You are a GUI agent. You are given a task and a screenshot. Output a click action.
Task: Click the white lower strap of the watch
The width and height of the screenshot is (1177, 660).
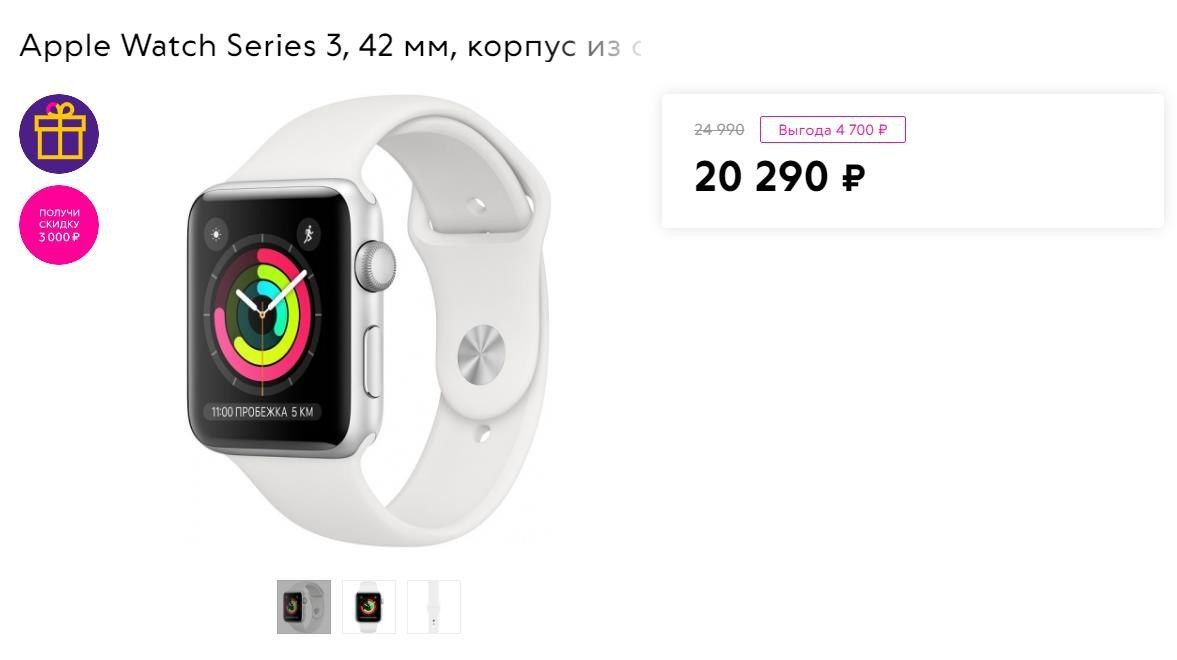pos(390,496)
